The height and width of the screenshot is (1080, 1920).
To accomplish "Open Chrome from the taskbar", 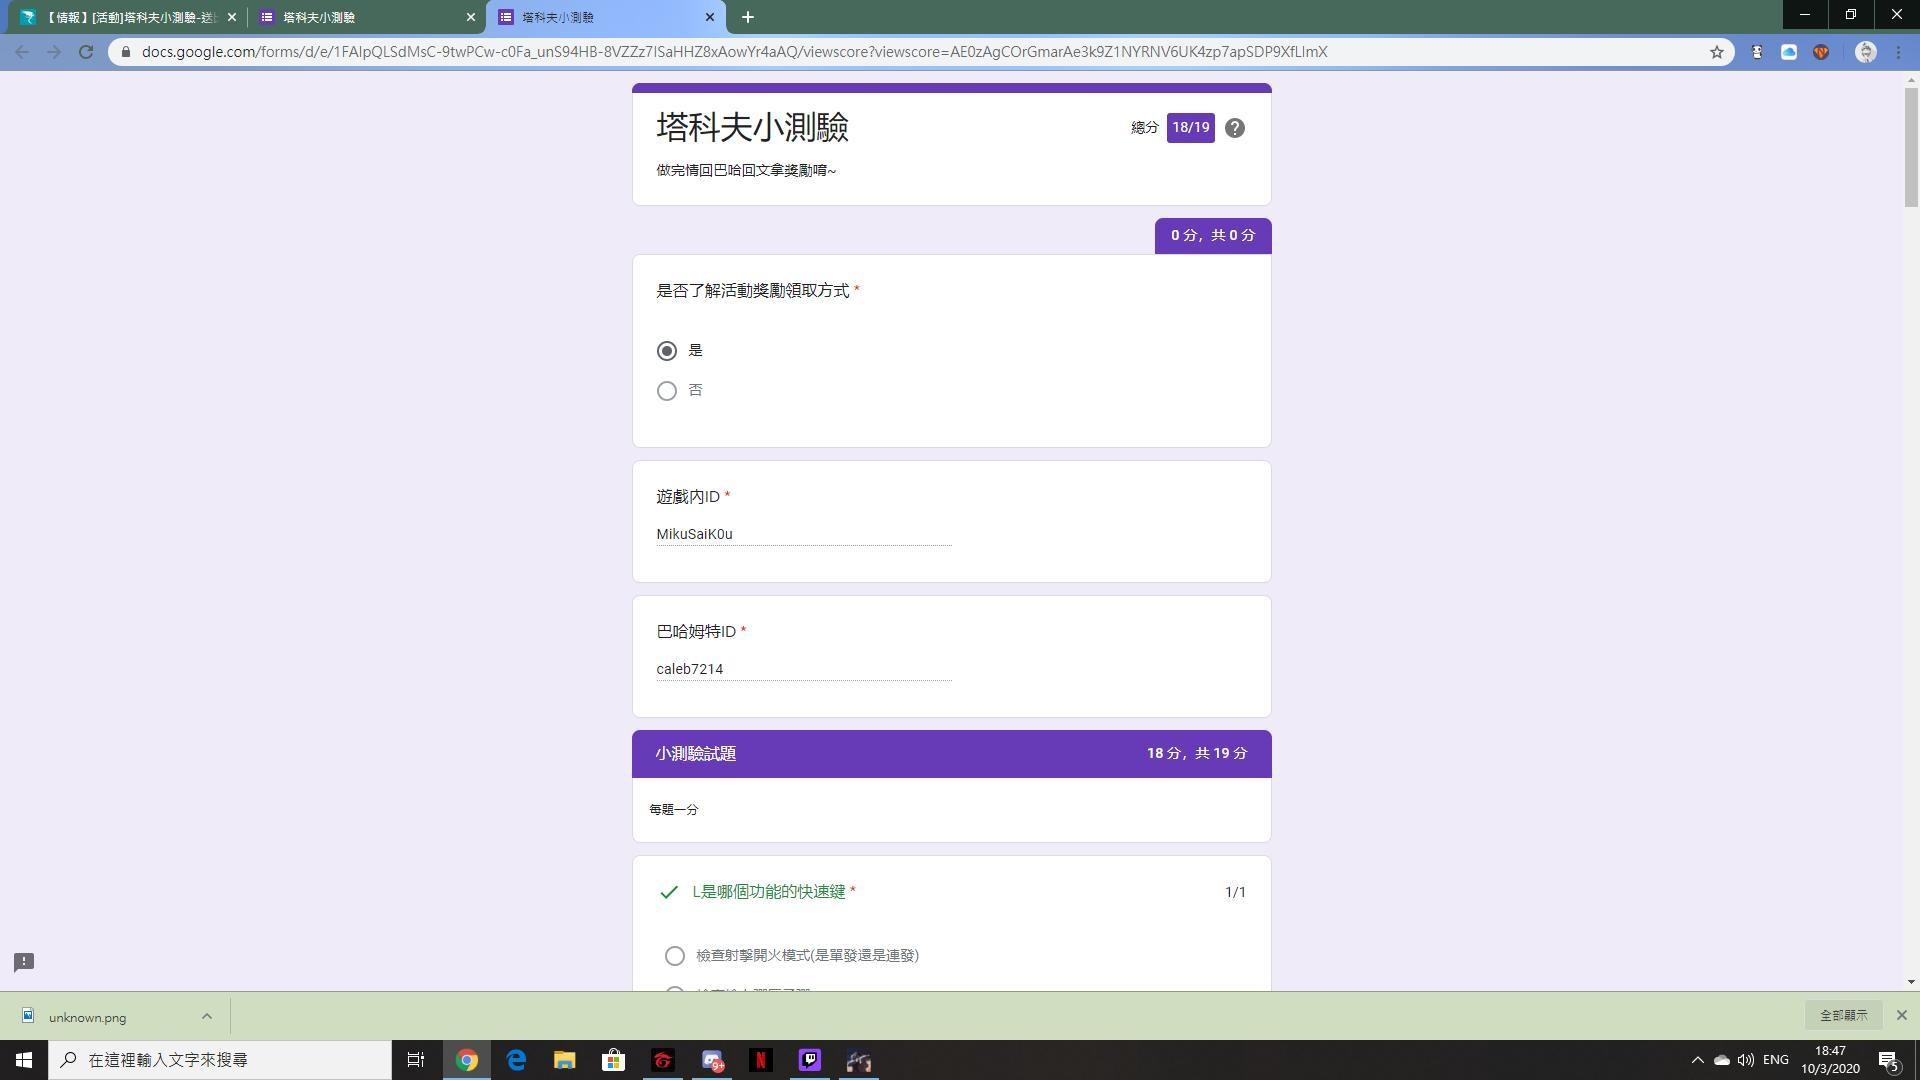I will 467,1060.
